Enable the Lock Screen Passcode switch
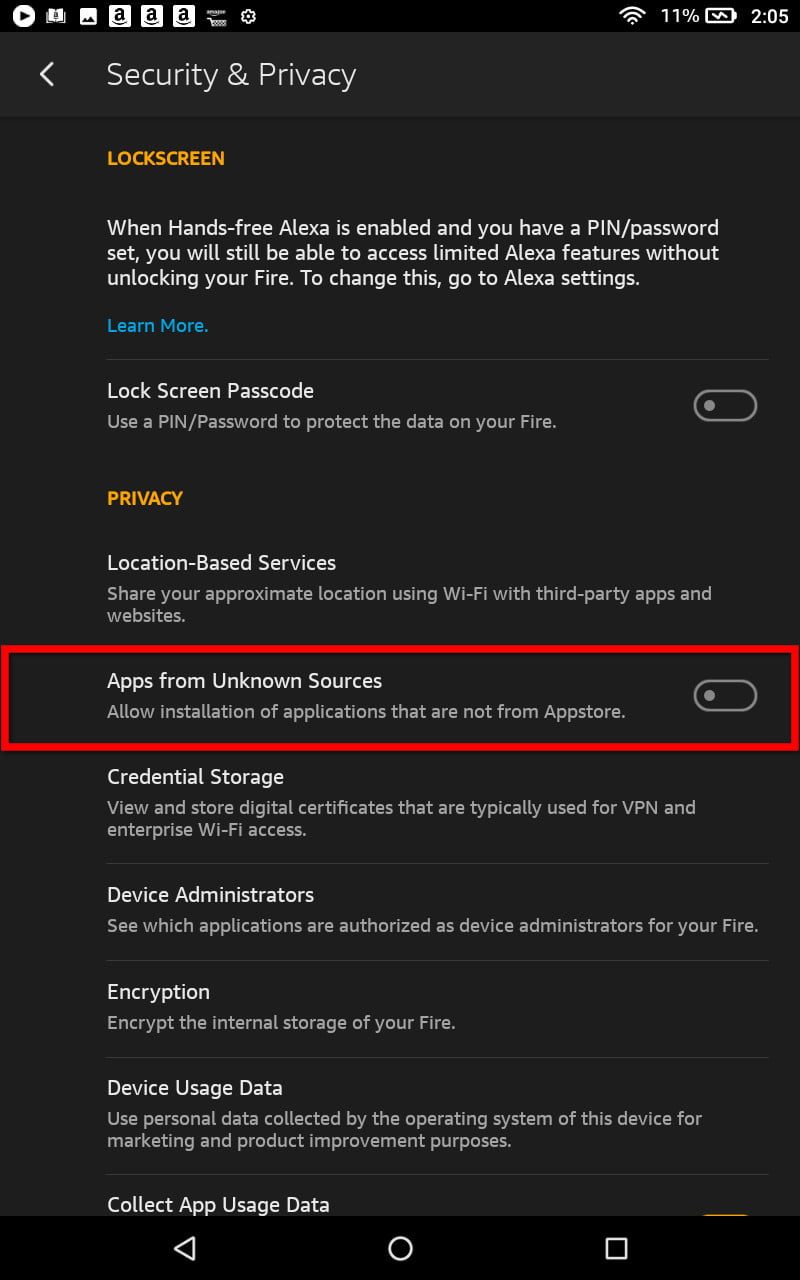Image resolution: width=800 pixels, height=1280 pixels. point(725,406)
